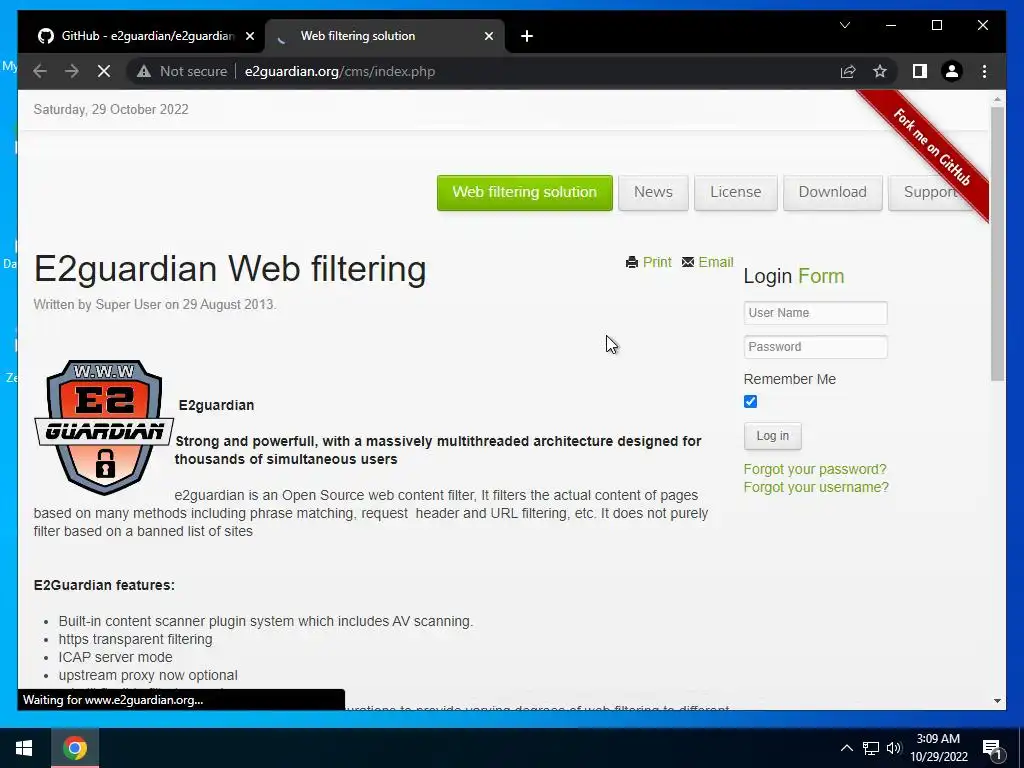1024x768 pixels.
Task: Open the tab search chevron
Action: pyautogui.click(x=845, y=25)
